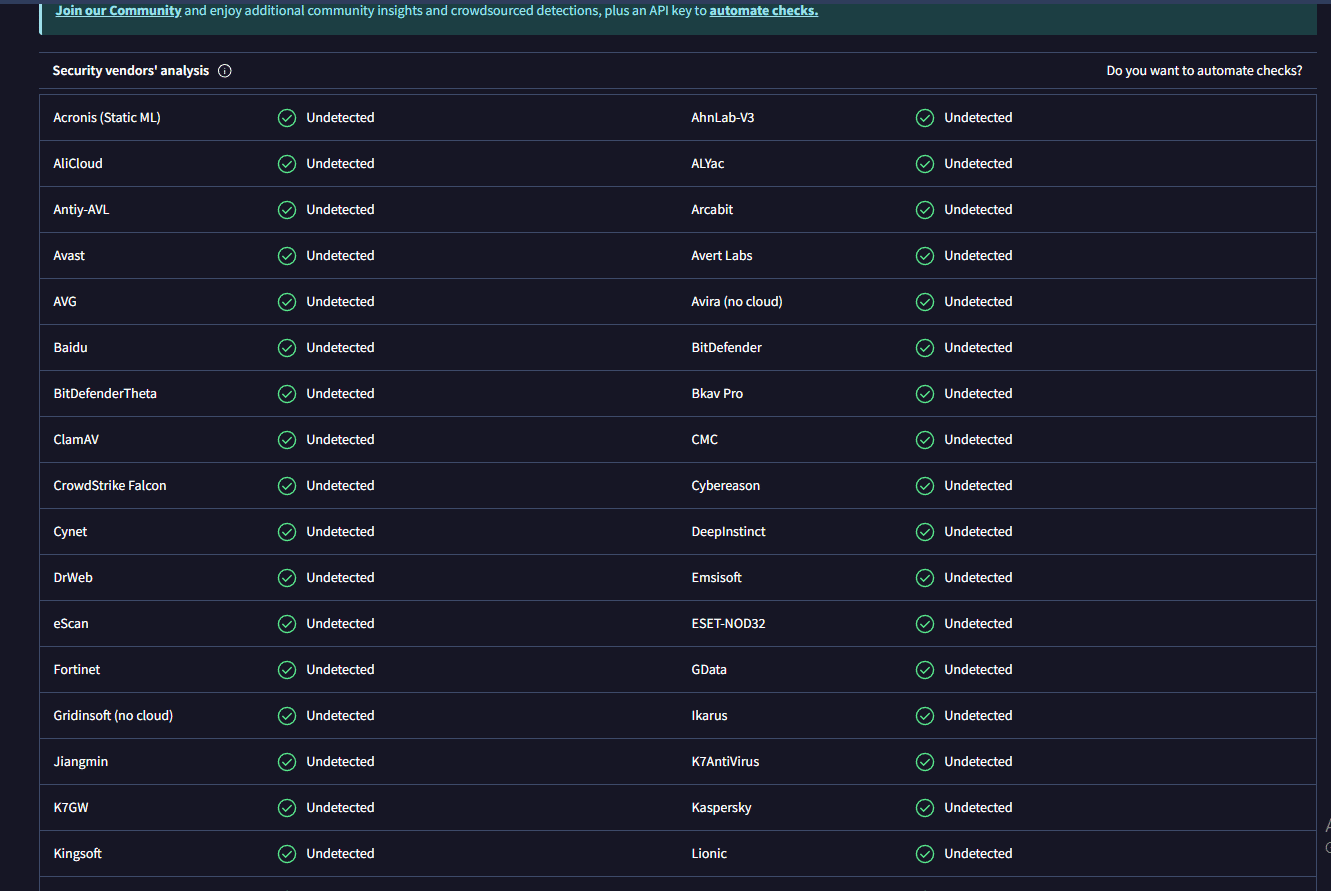Viewport: 1331px width, 891px height.
Task: Click the green check icon for CrowdStrike Falcon
Action: click(x=287, y=486)
